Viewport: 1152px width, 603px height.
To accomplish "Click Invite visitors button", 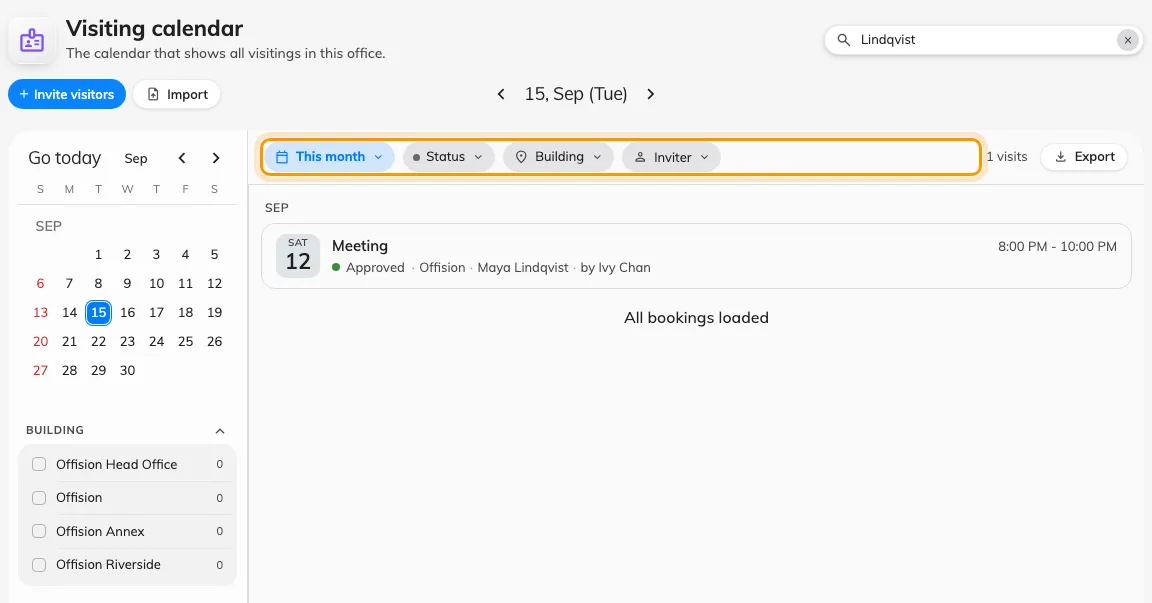I will pos(67,94).
